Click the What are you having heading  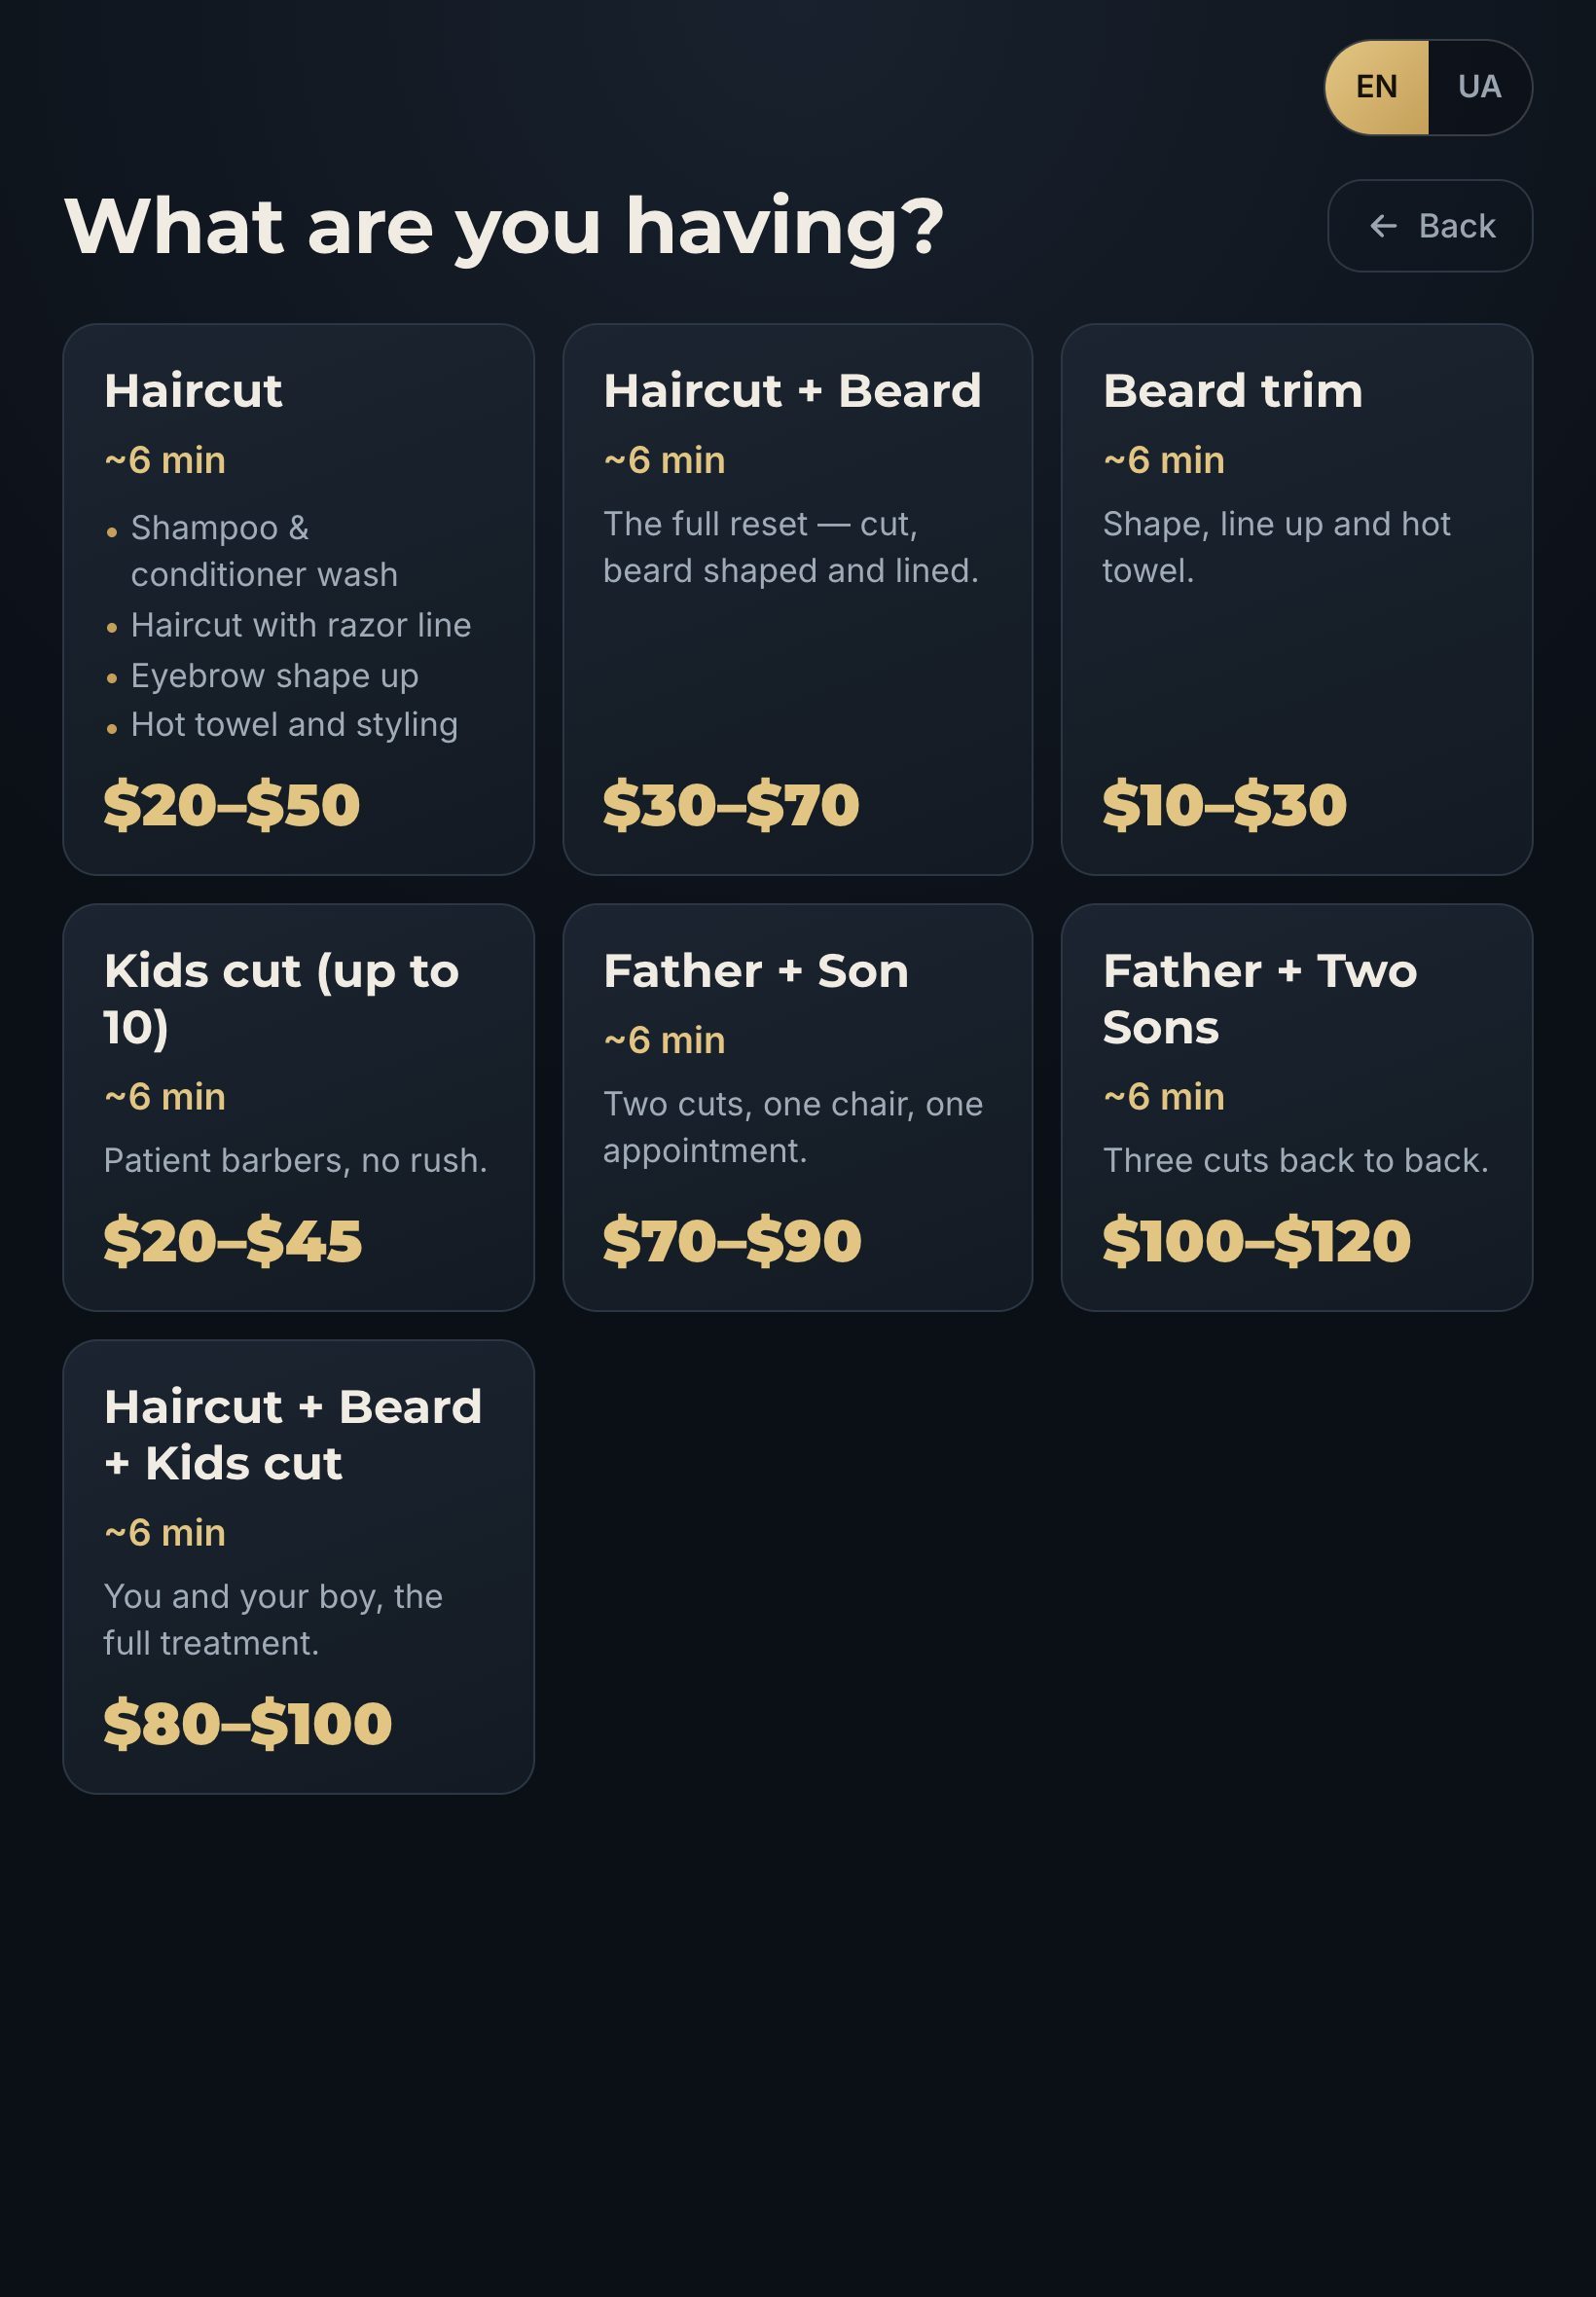click(504, 227)
